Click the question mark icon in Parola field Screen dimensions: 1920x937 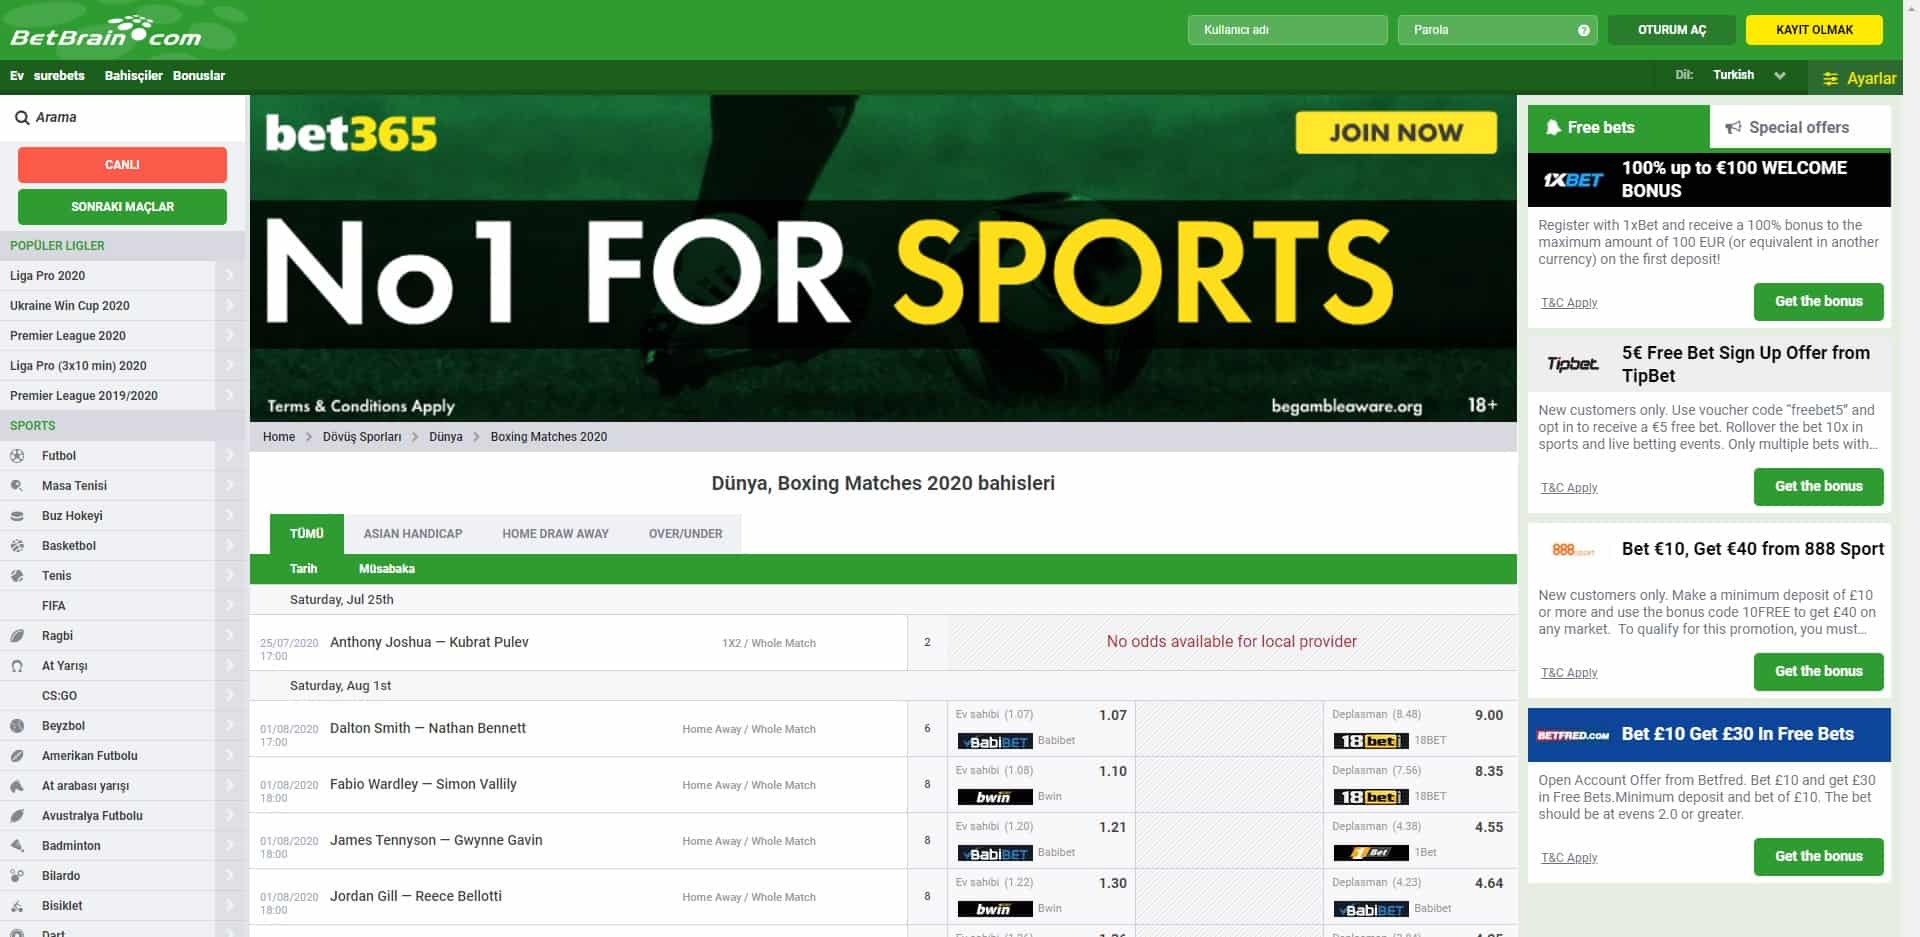click(1583, 30)
